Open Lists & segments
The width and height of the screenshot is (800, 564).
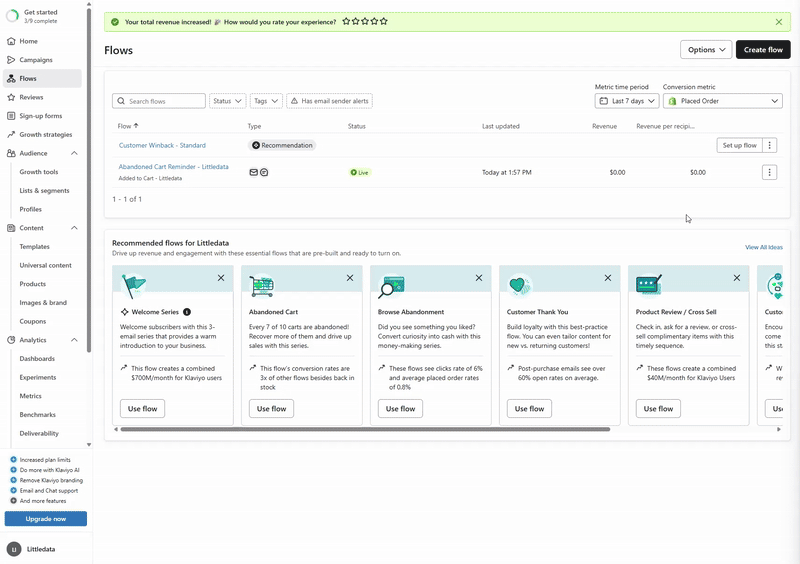(x=44, y=190)
